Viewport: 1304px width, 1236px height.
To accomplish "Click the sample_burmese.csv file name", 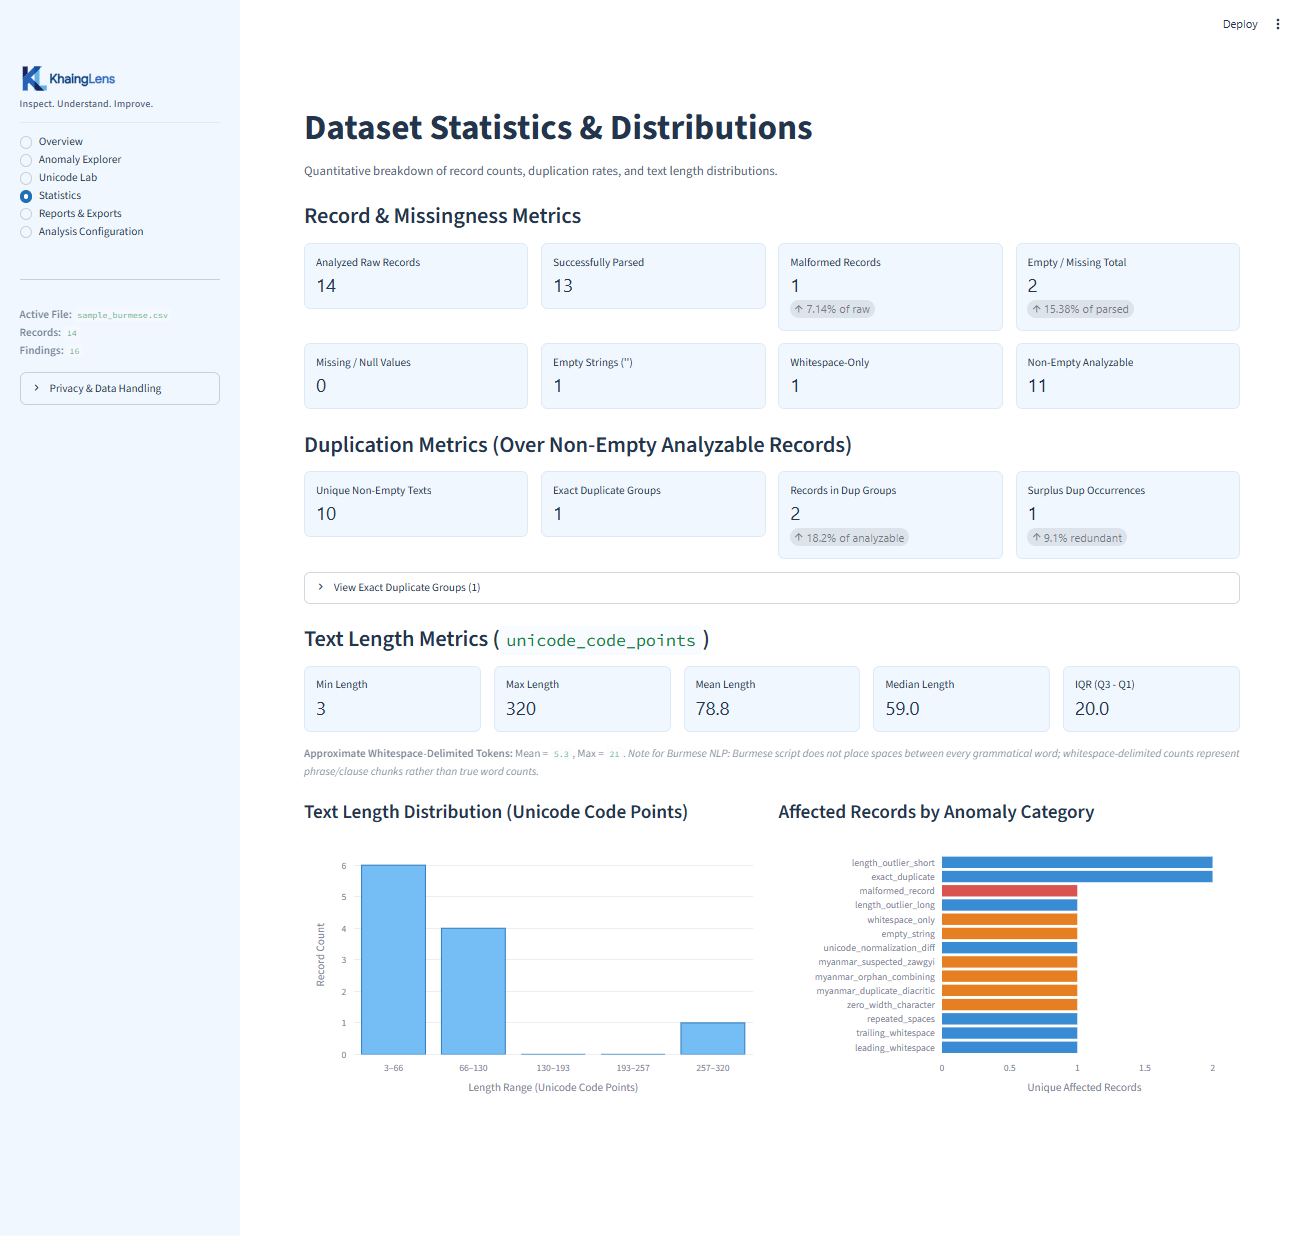I will point(123,315).
